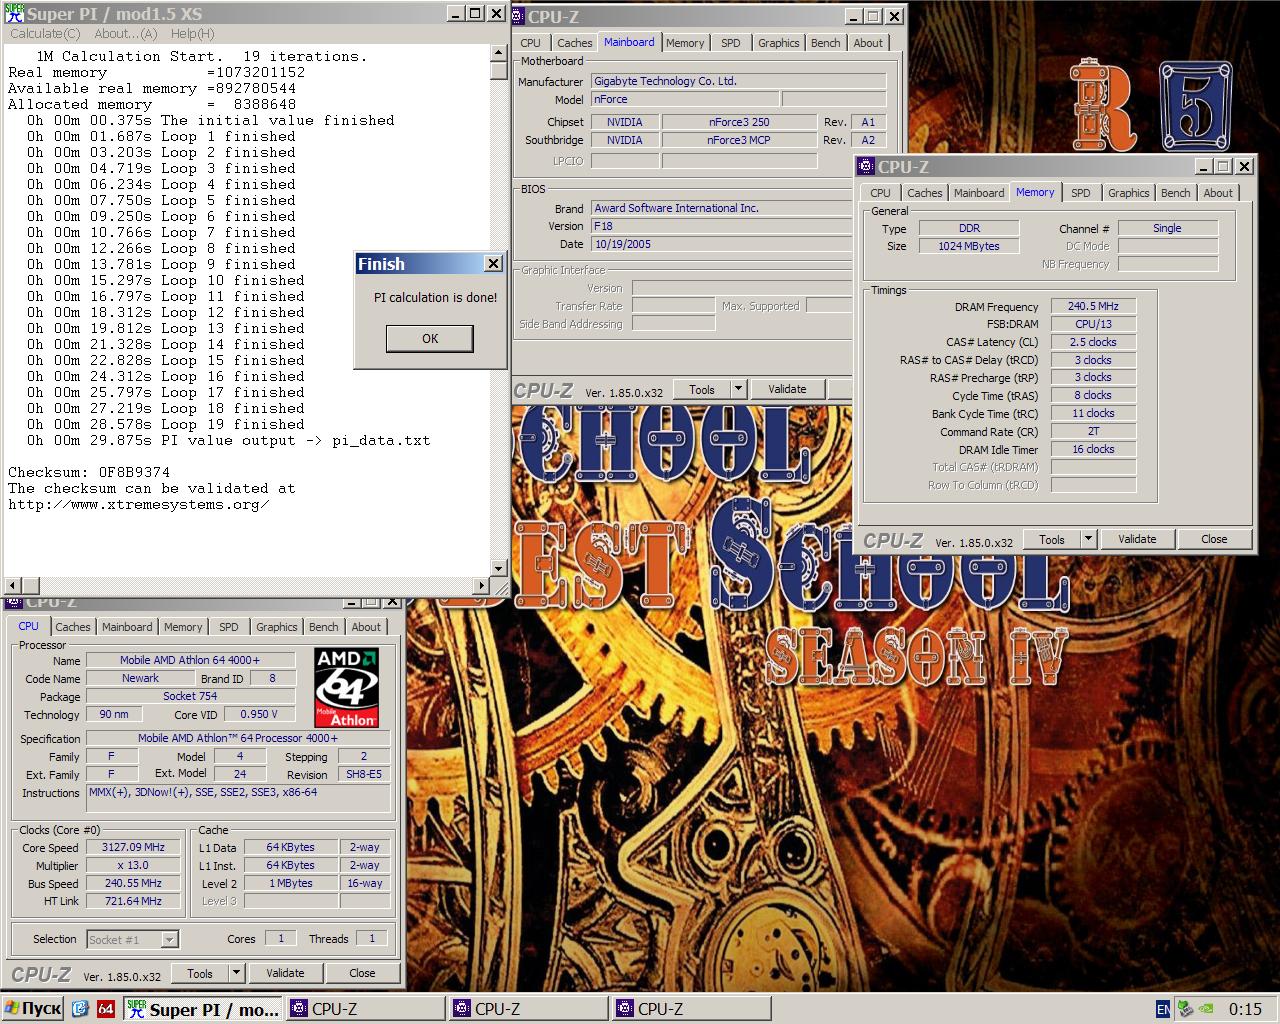Expand the Tools dropdown arrow in the Memory window
The image size is (1280, 1024).
[1089, 540]
